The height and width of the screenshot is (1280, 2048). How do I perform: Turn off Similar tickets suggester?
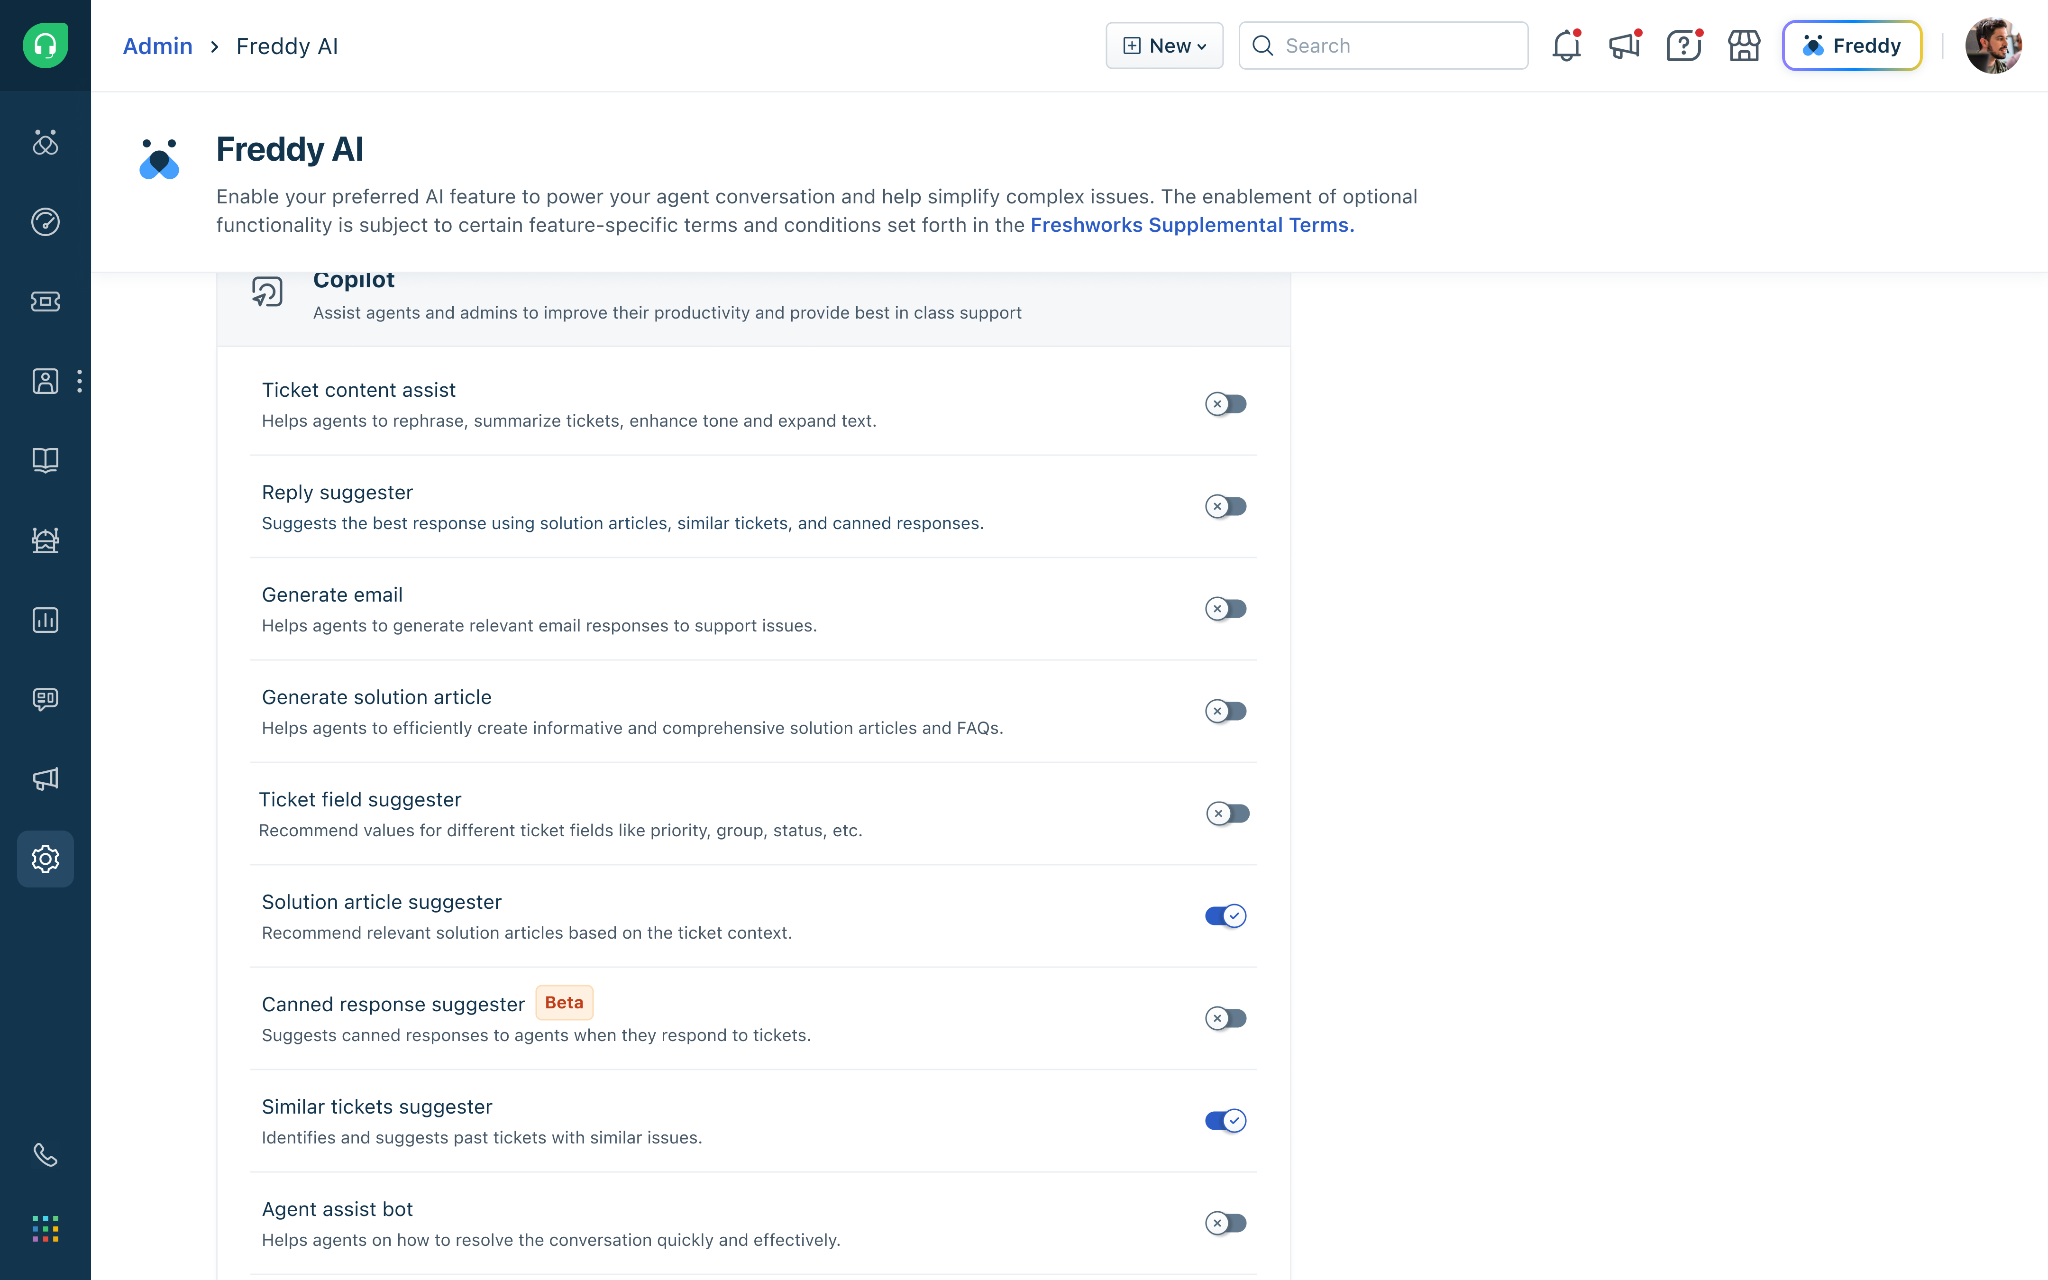point(1226,1121)
